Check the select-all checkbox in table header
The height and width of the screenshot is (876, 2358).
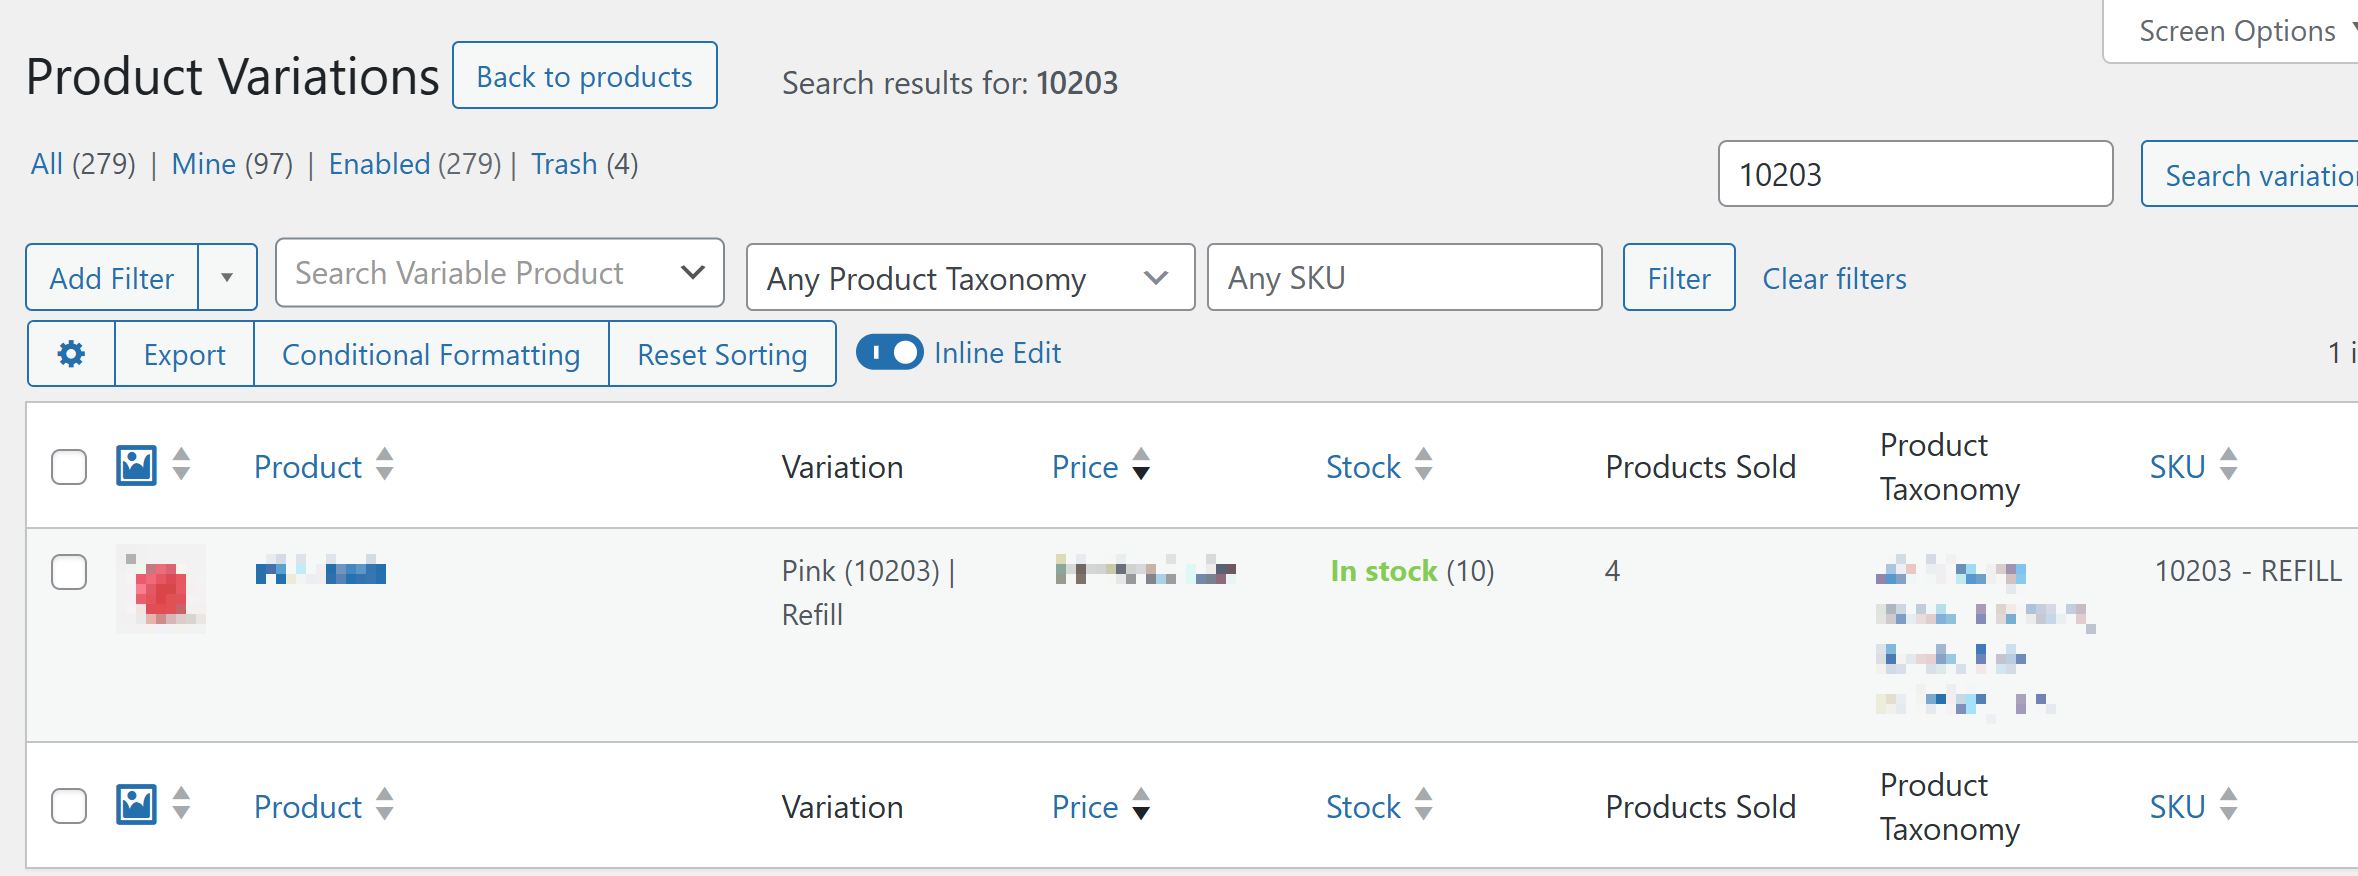(x=69, y=467)
